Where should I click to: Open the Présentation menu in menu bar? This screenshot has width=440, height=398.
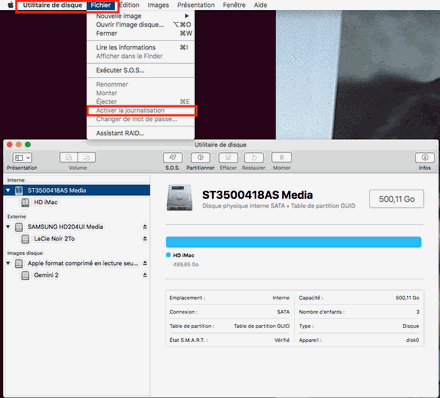(x=196, y=5)
